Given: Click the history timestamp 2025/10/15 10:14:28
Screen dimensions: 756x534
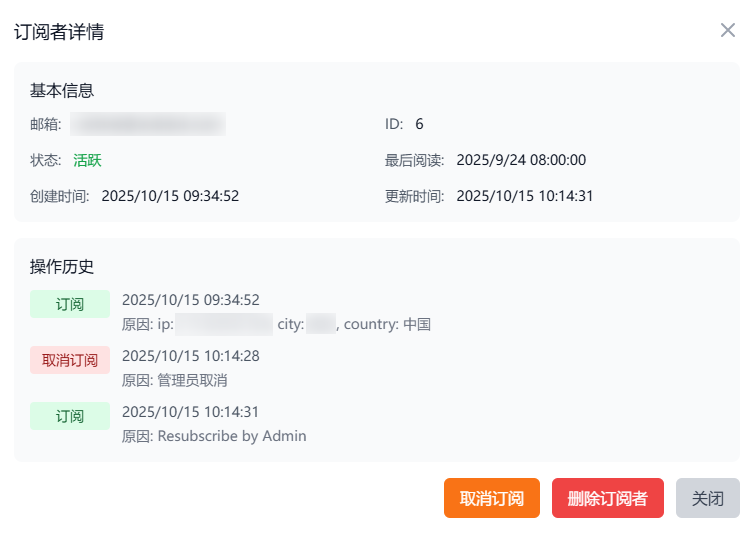Looking at the screenshot, I should tap(191, 356).
